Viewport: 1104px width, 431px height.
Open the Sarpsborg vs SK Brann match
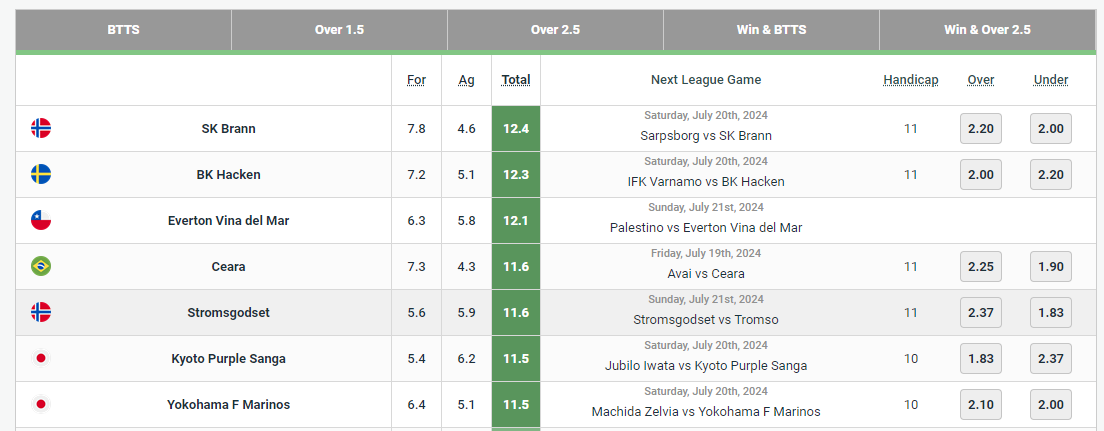pos(705,136)
